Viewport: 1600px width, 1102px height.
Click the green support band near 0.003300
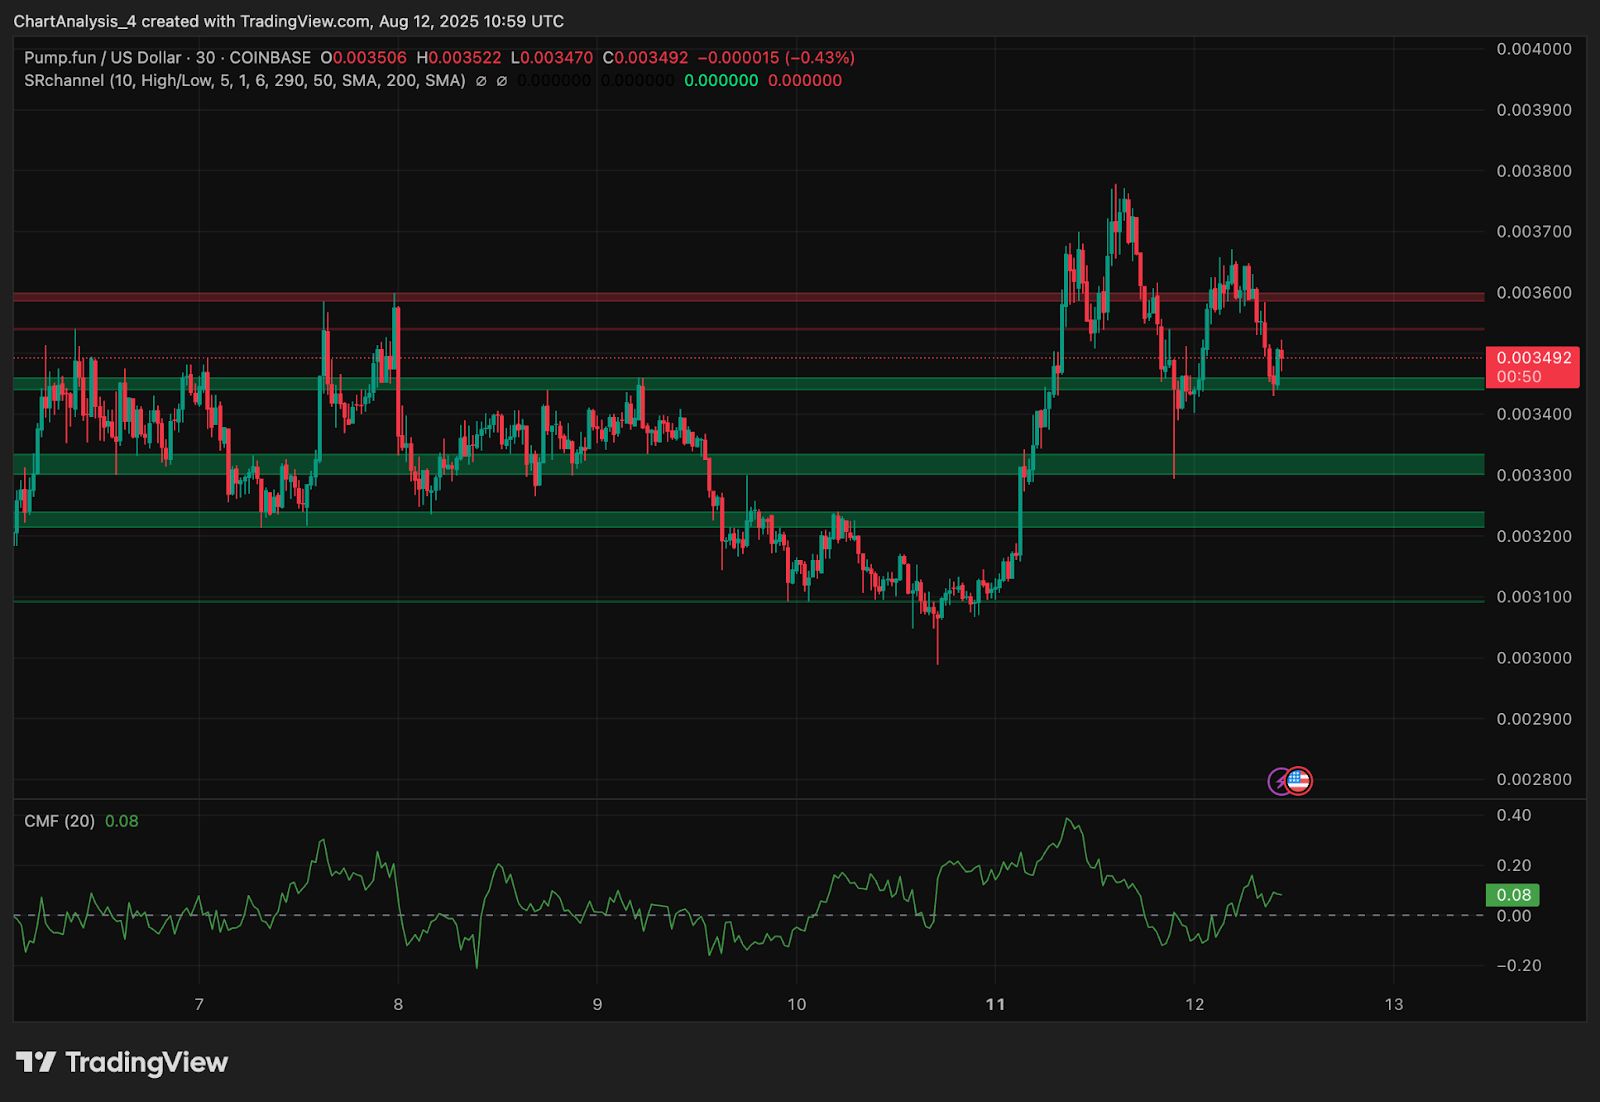coord(748,464)
